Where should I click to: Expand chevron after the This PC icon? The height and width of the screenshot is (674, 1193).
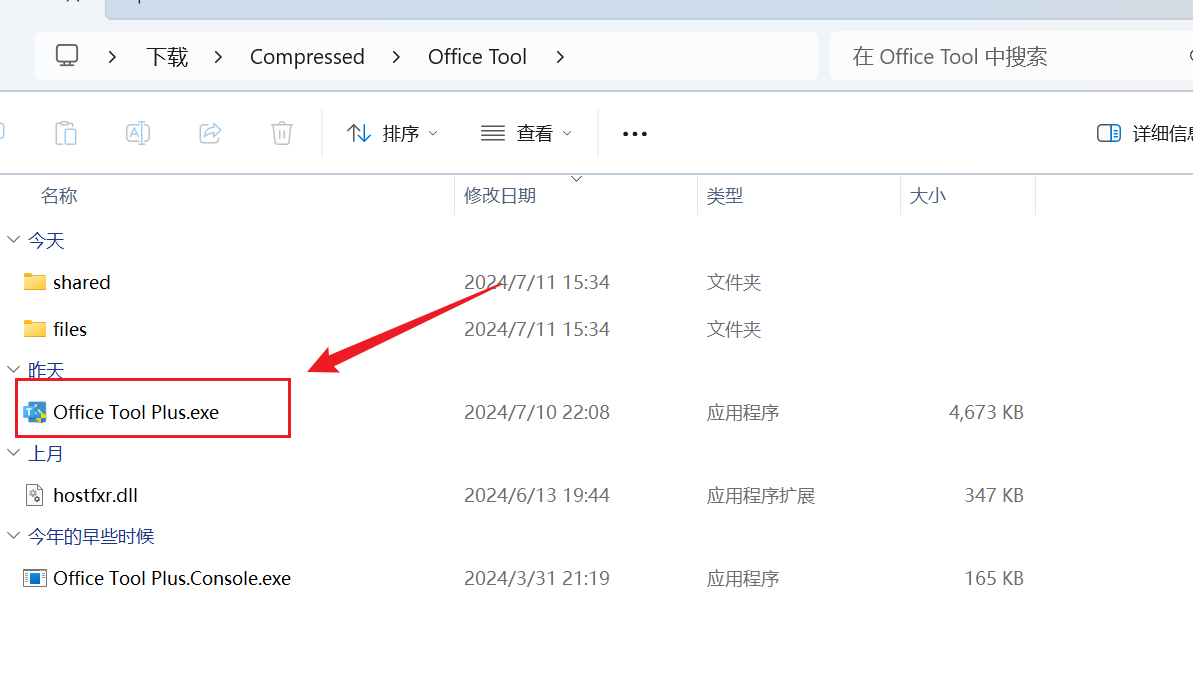[x=112, y=57]
